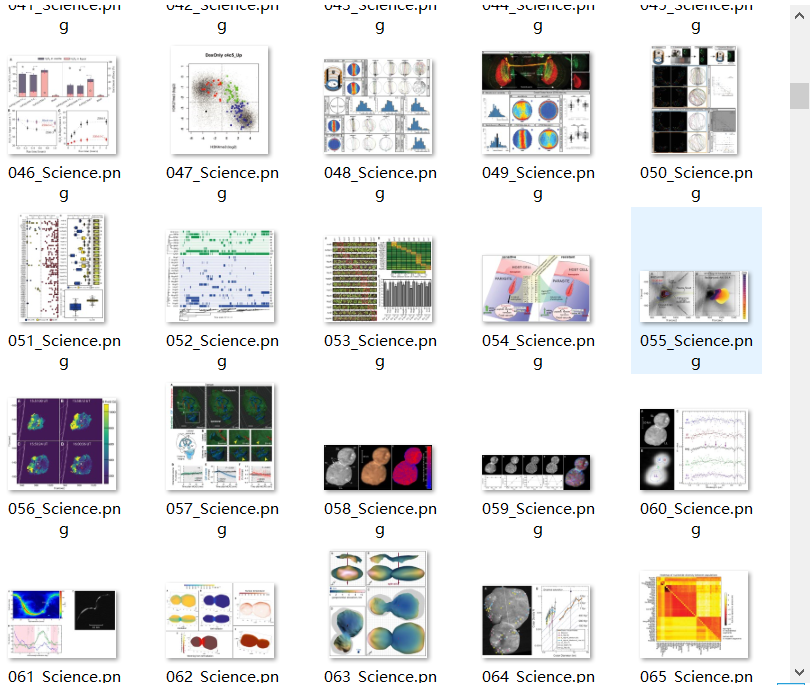
Task: Select the 049_Science.png thumbnail
Action: point(536,102)
